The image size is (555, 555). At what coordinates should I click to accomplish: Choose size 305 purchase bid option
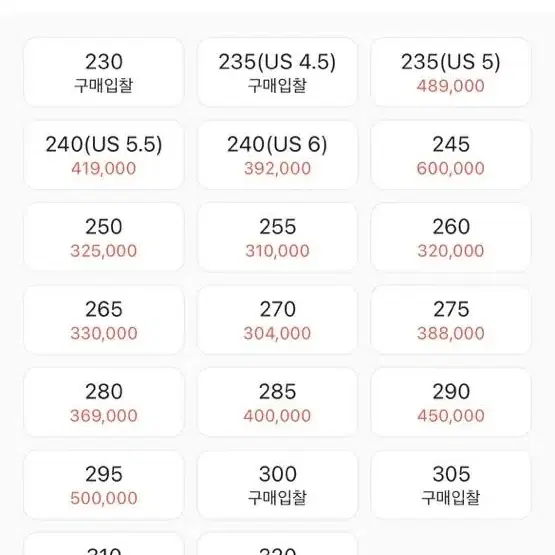click(451, 485)
